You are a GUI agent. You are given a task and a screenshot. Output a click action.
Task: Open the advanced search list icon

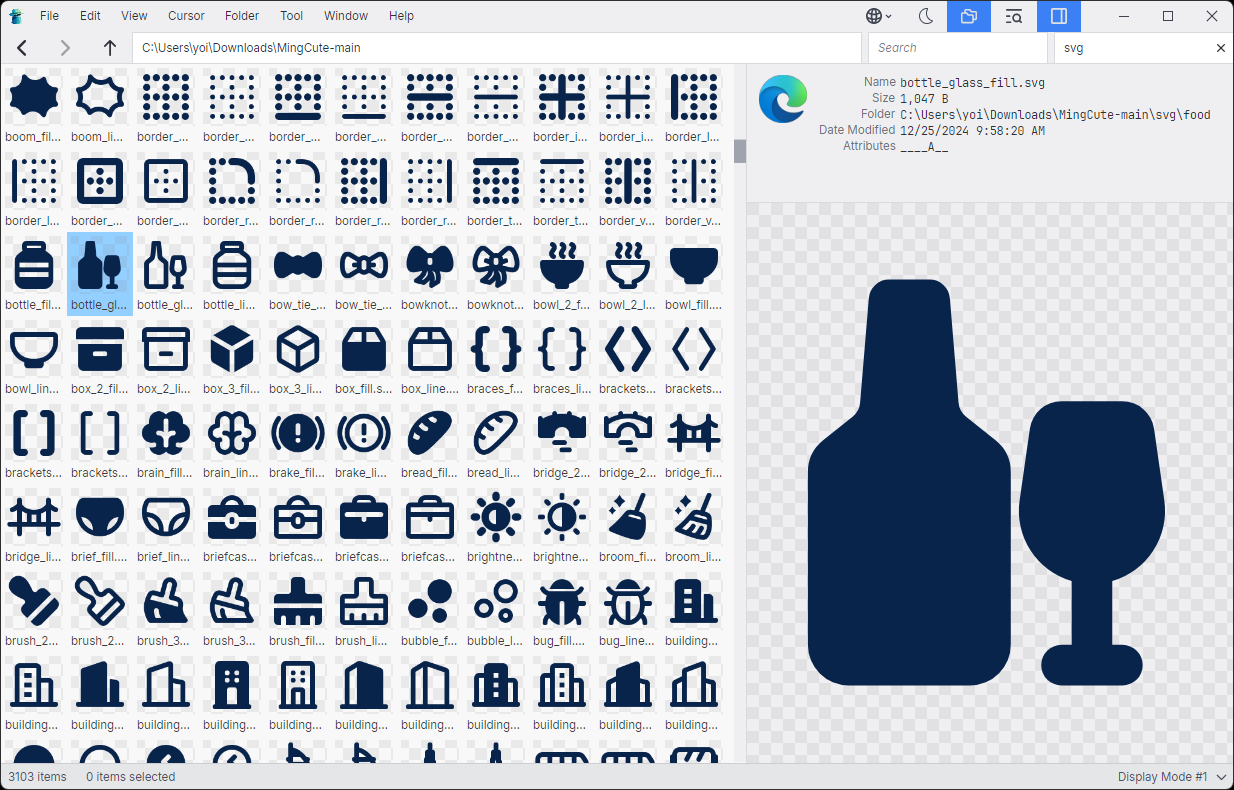(1014, 16)
